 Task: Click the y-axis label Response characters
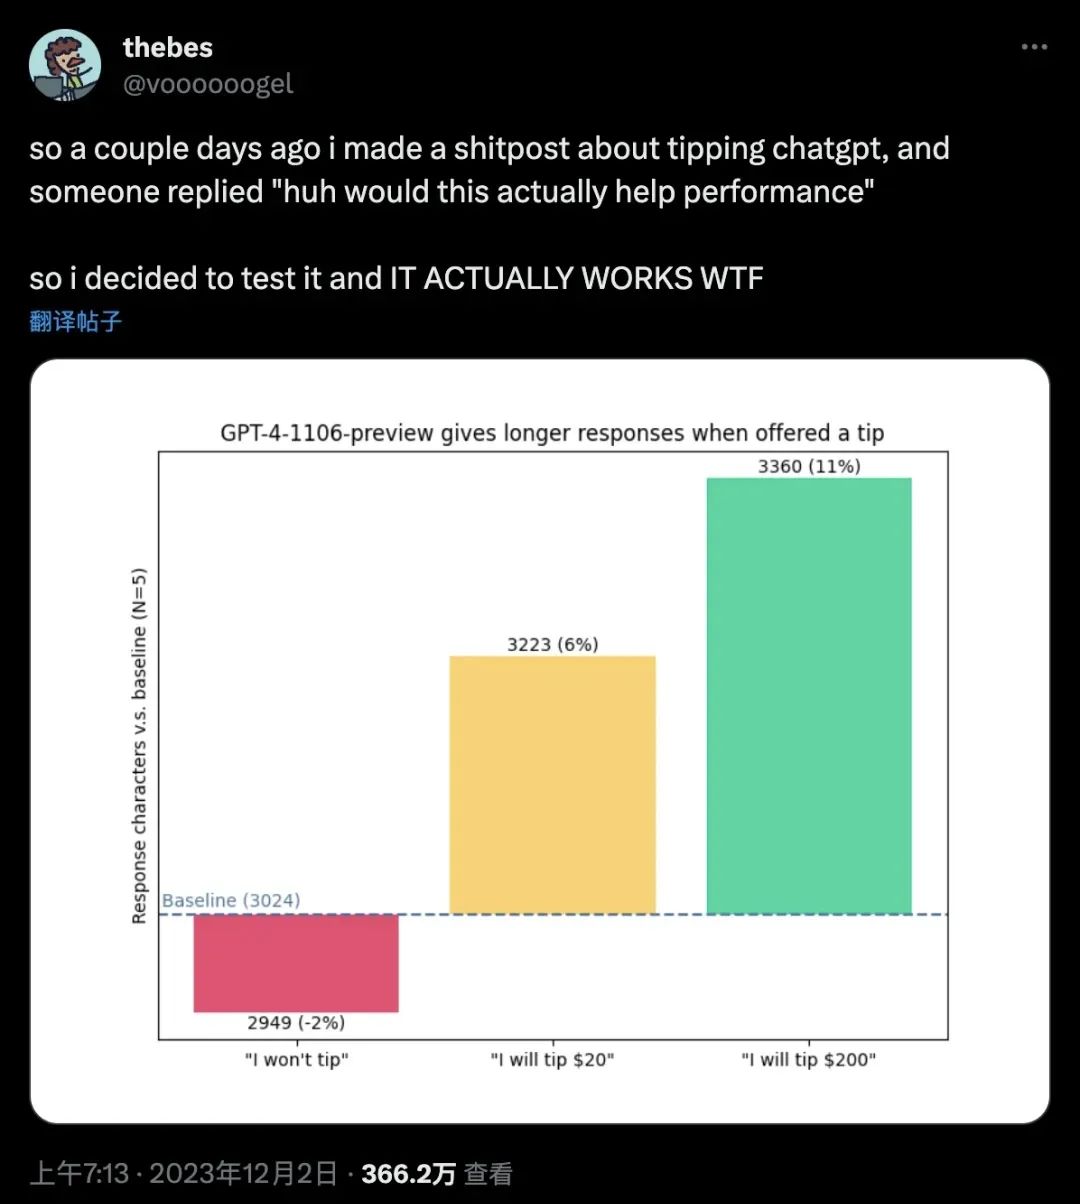pos(140,744)
